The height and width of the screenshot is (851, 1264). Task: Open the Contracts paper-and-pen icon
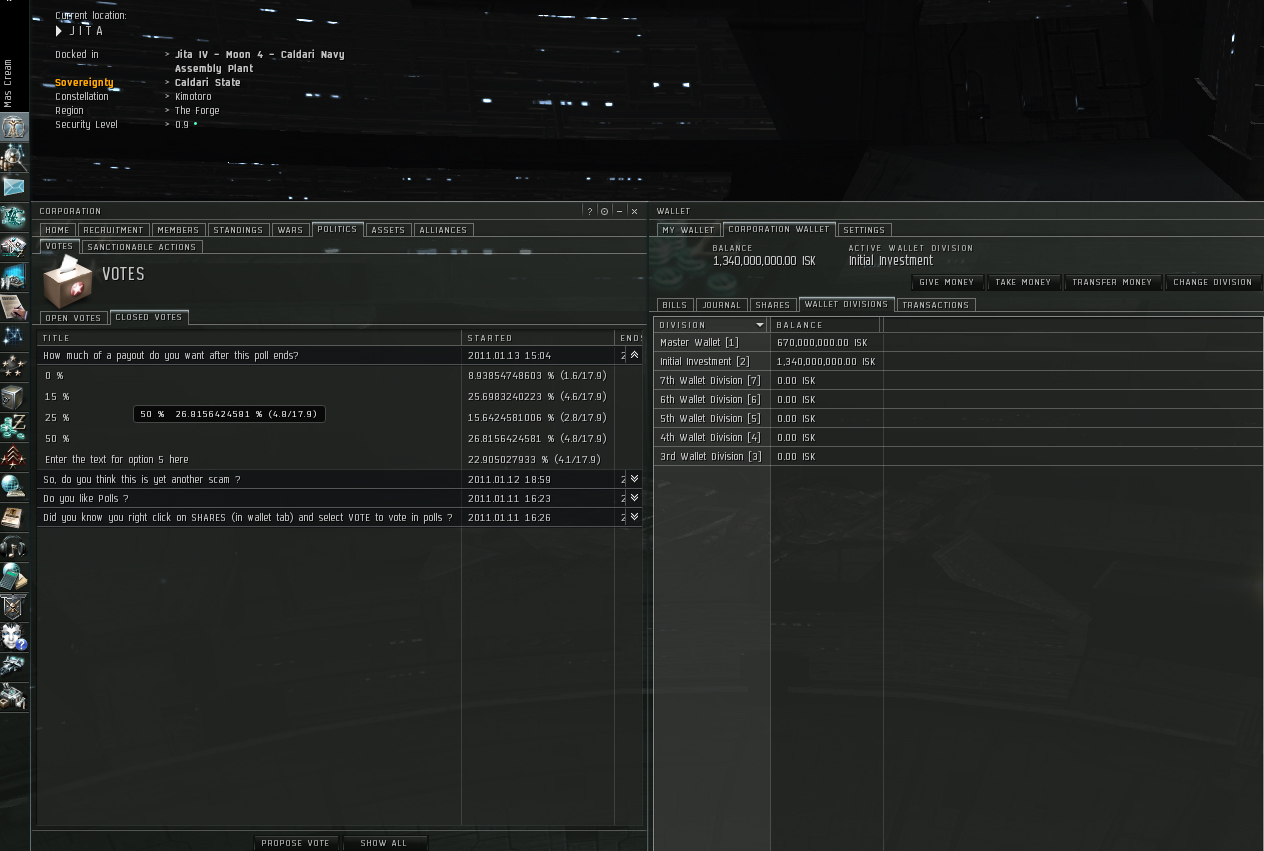pos(14,307)
